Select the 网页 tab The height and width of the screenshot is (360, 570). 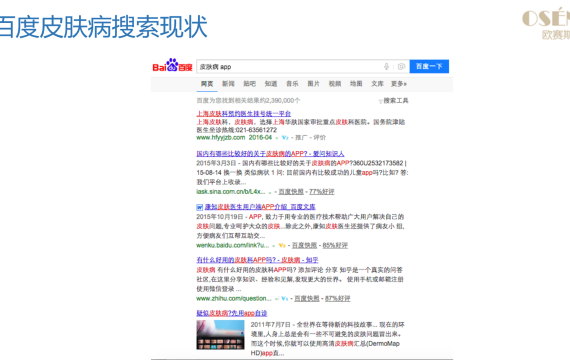(x=207, y=84)
